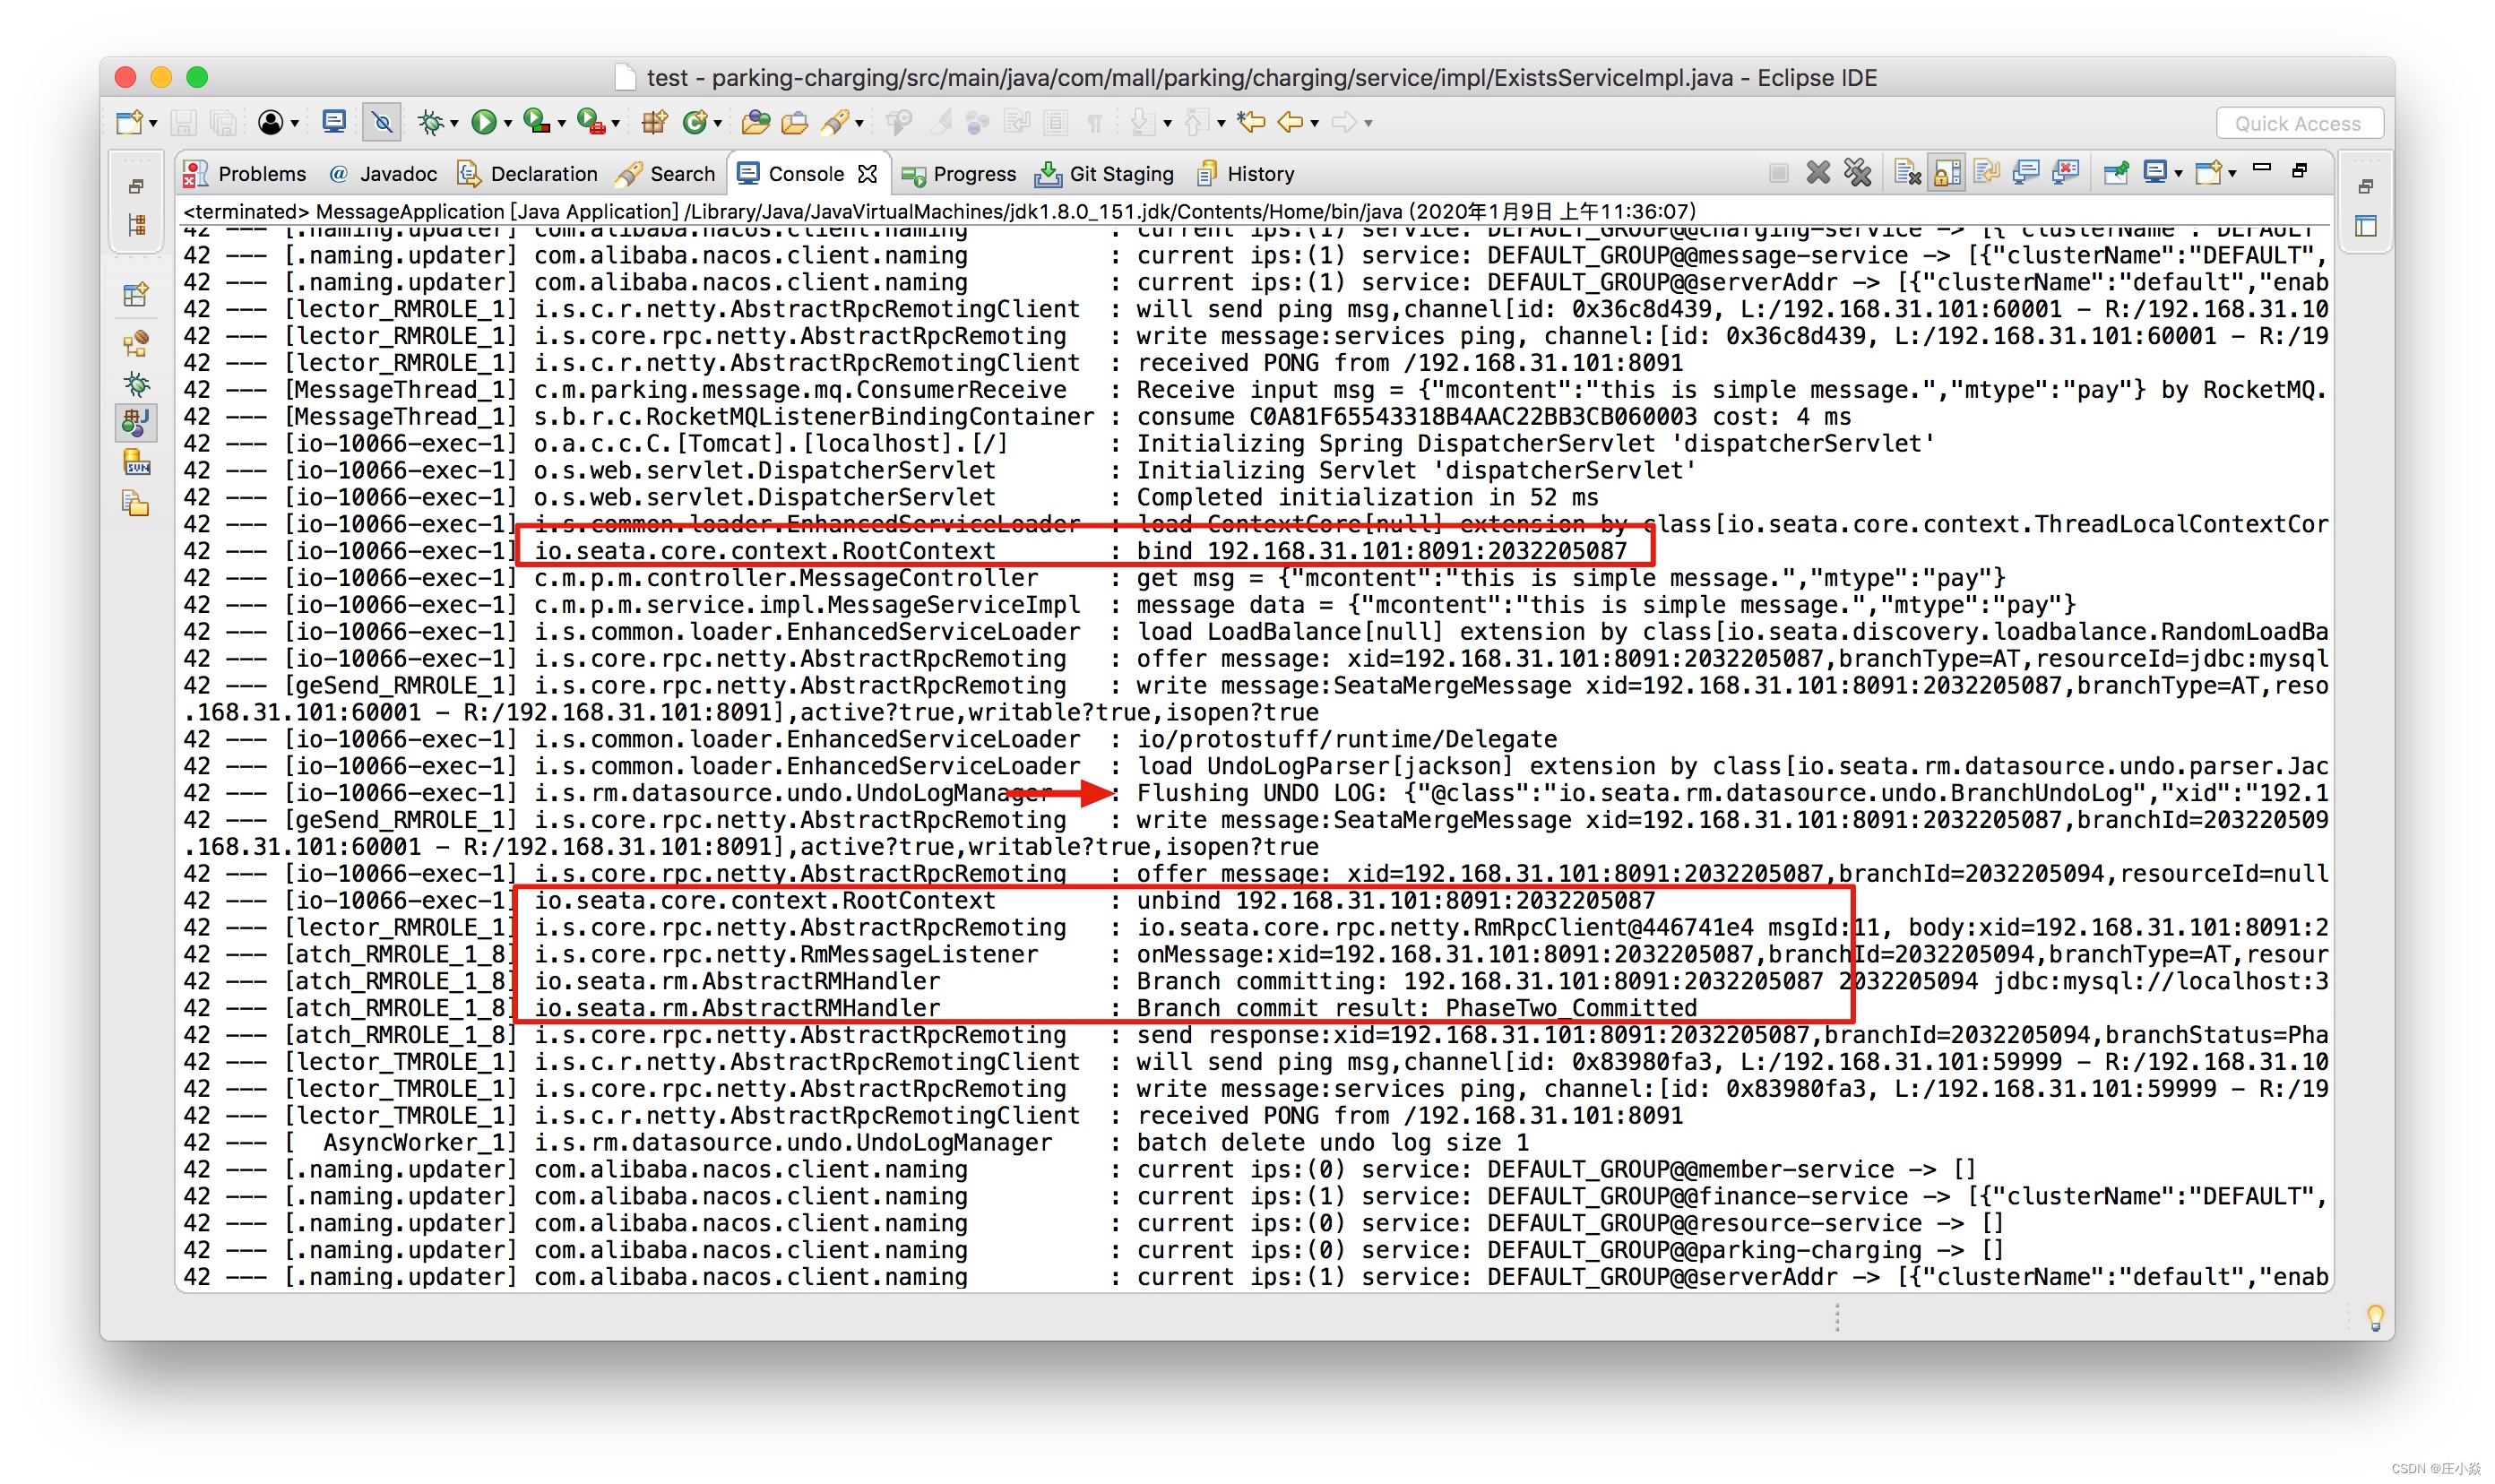Click the lightbulb tip icon at bottom

pyautogui.click(x=2374, y=1316)
